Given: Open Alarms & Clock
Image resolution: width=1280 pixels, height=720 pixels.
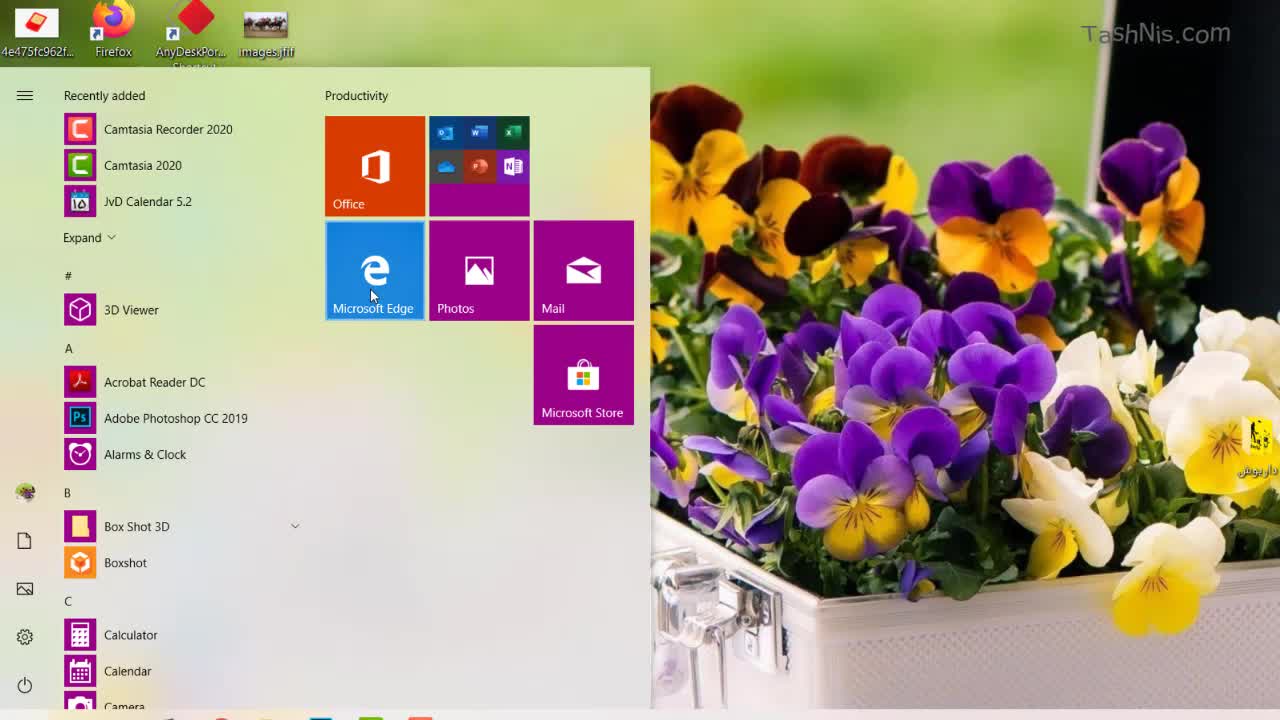Looking at the screenshot, I should tap(144, 454).
